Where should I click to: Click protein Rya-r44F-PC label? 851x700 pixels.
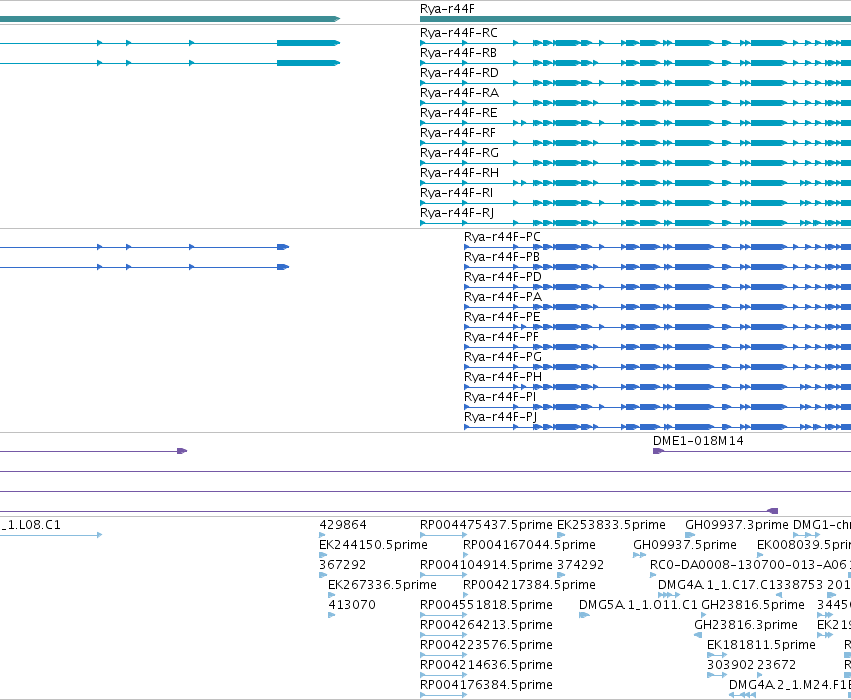coord(502,237)
